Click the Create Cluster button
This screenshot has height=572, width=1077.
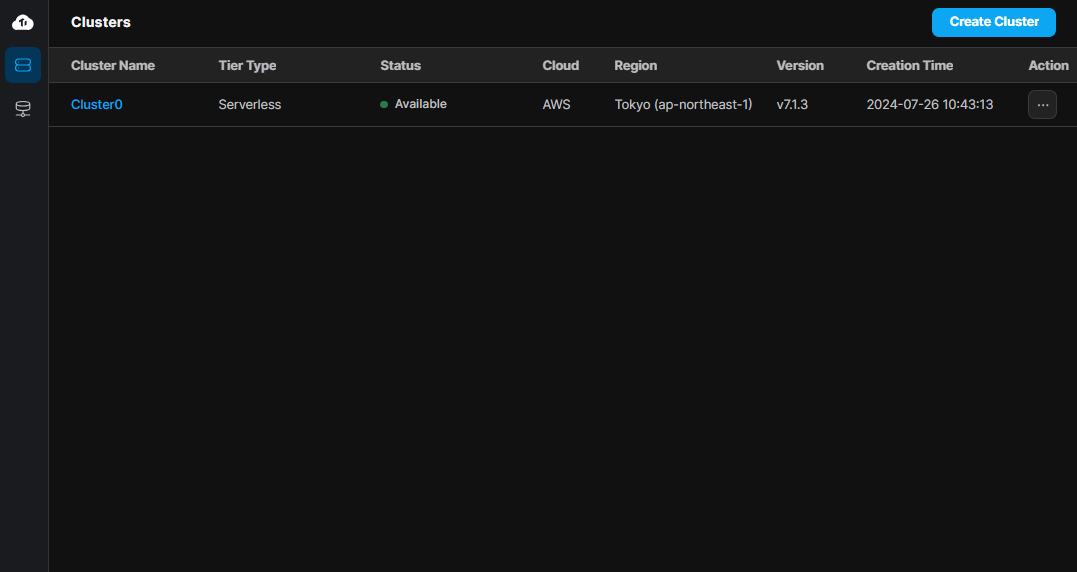point(993,22)
